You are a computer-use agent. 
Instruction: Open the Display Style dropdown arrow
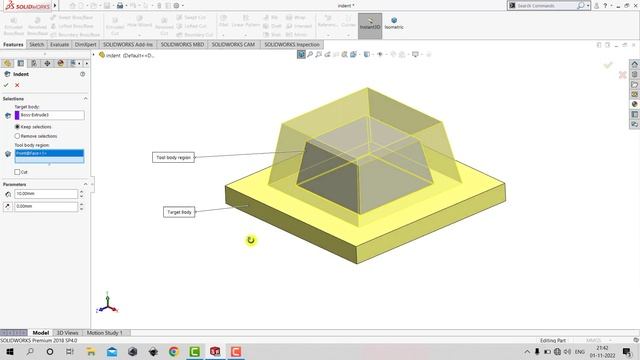tap(372, 54)
